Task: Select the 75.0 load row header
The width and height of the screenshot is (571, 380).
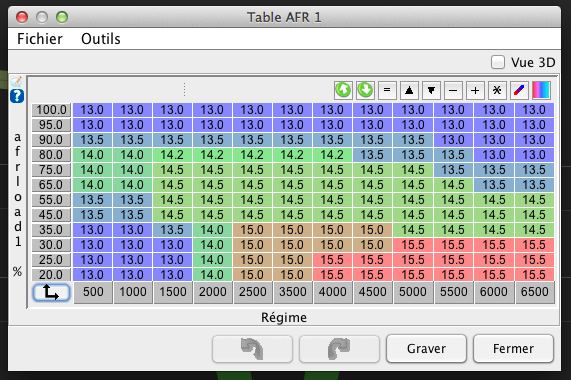Action: 51,170
